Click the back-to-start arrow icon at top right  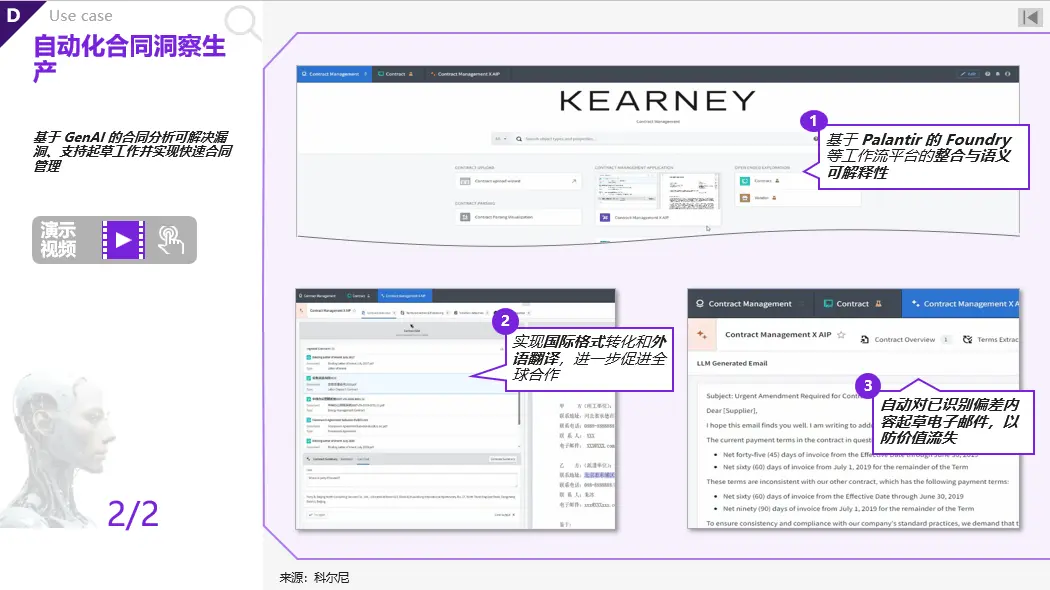1030,17
